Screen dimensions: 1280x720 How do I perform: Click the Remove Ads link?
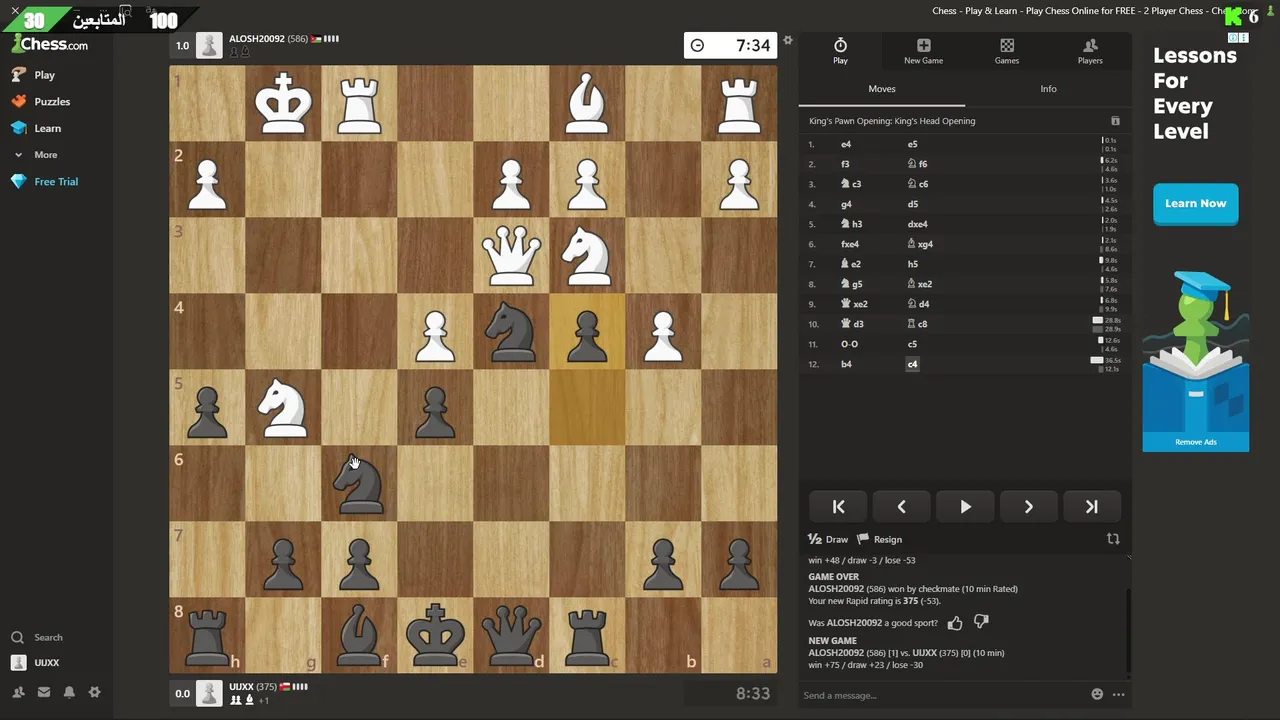click(1195, 442)
